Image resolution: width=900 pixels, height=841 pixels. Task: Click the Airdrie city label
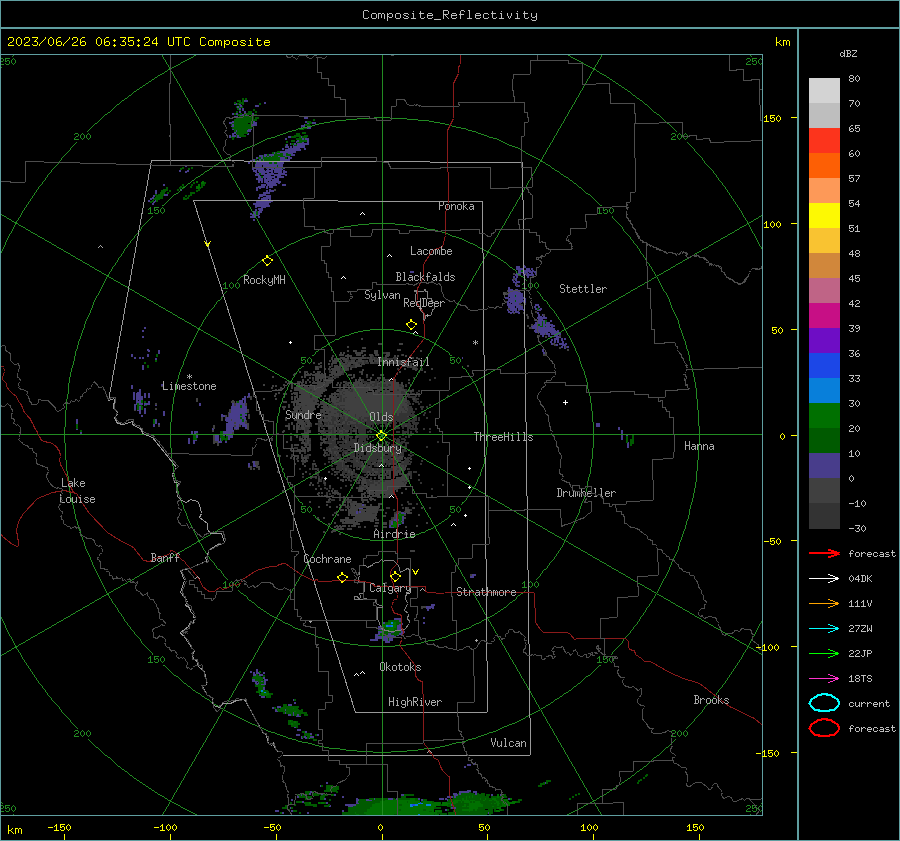pos(394,534)
